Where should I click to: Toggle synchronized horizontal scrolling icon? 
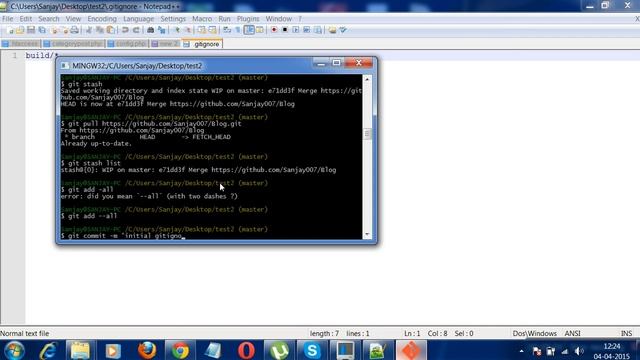tap(212, 30)
